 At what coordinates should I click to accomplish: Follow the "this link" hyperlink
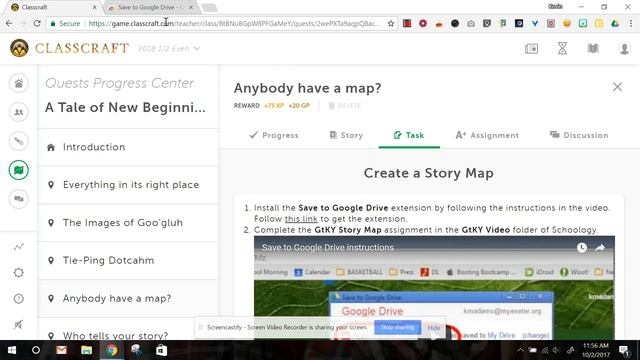tap(301, 219)
